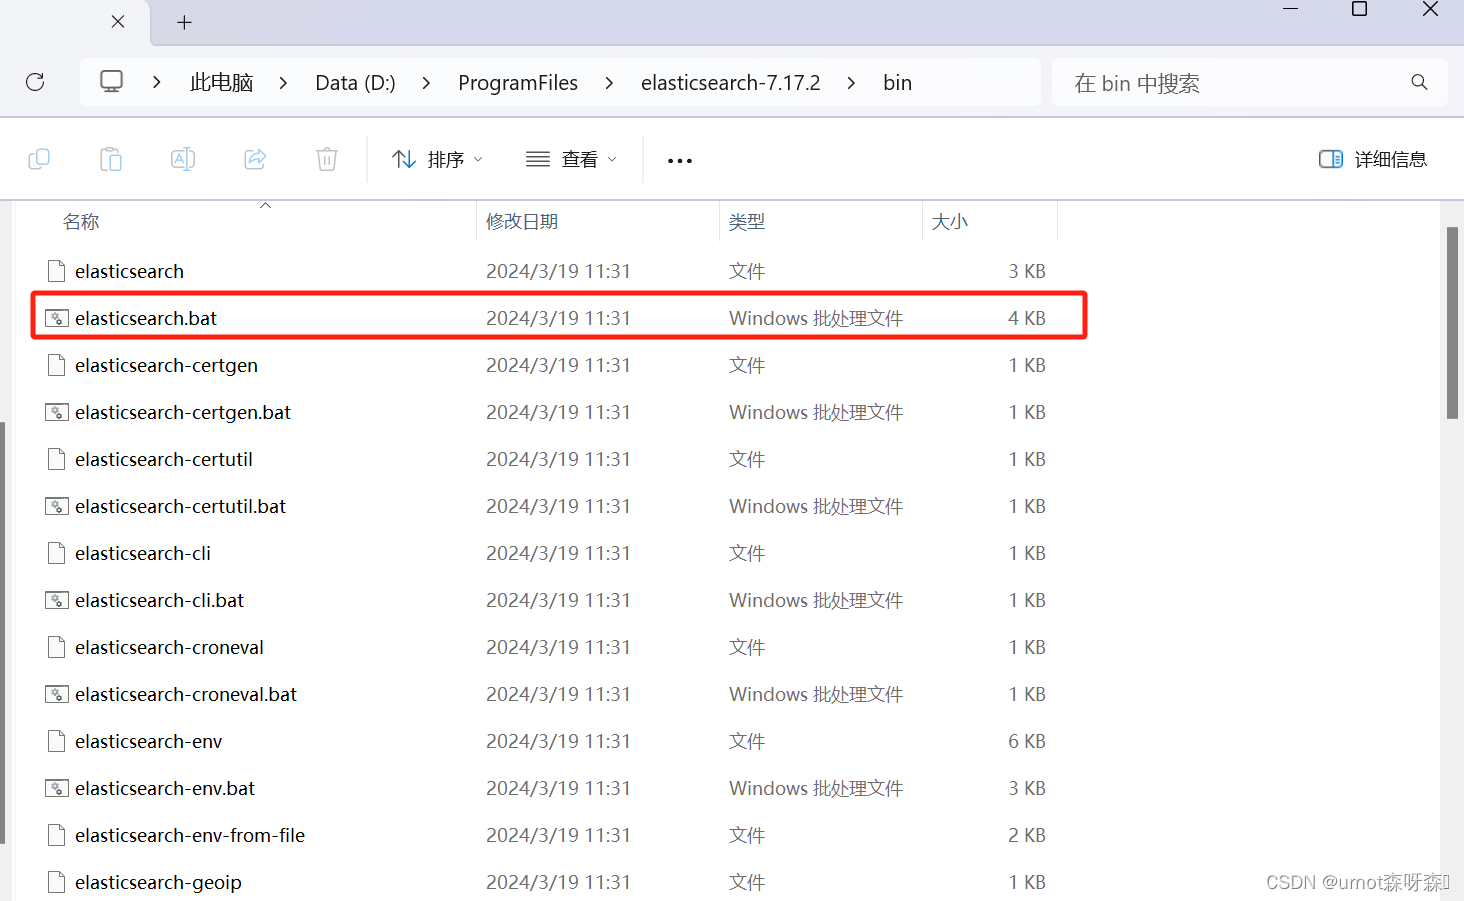
Task: Navigate to Data (D:) breadcrumb
Action: tap(355, 82)
